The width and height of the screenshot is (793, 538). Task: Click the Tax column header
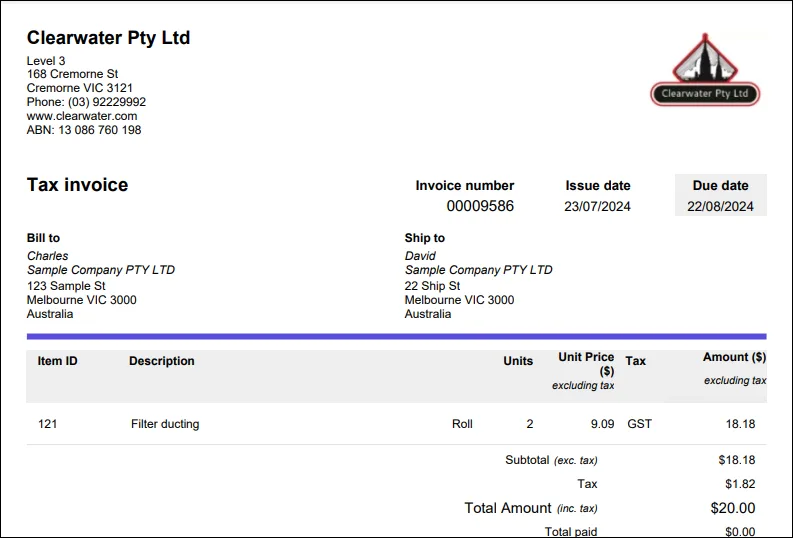click(636, 361)
